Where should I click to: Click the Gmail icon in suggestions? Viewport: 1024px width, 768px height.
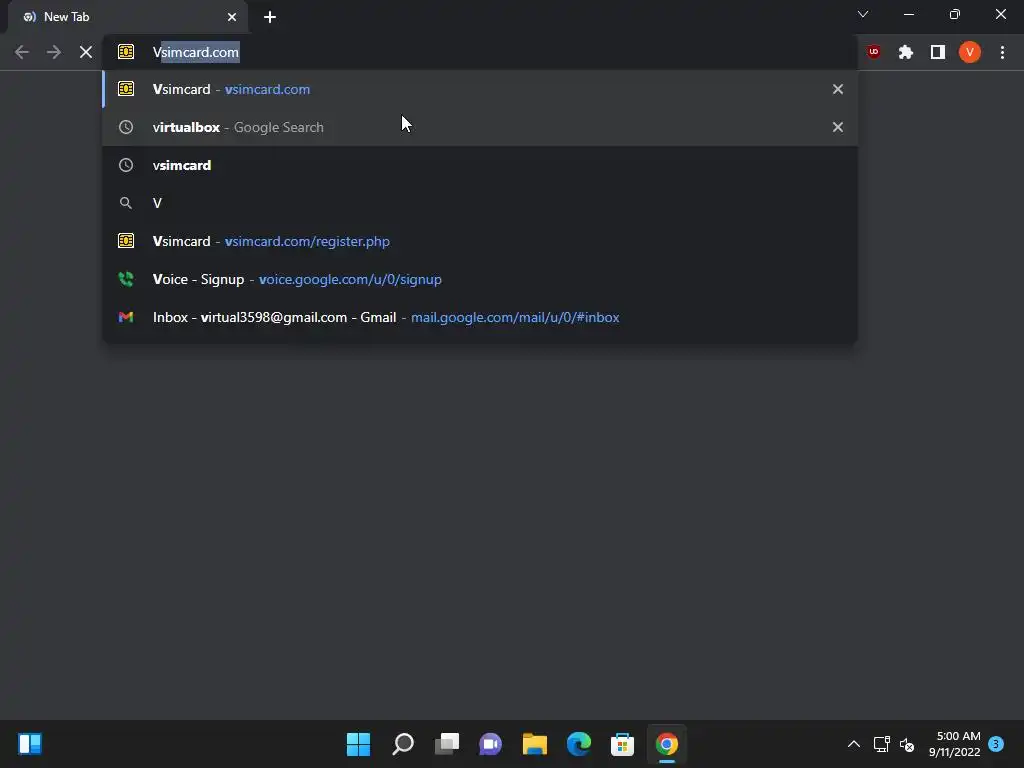[126, 317]
